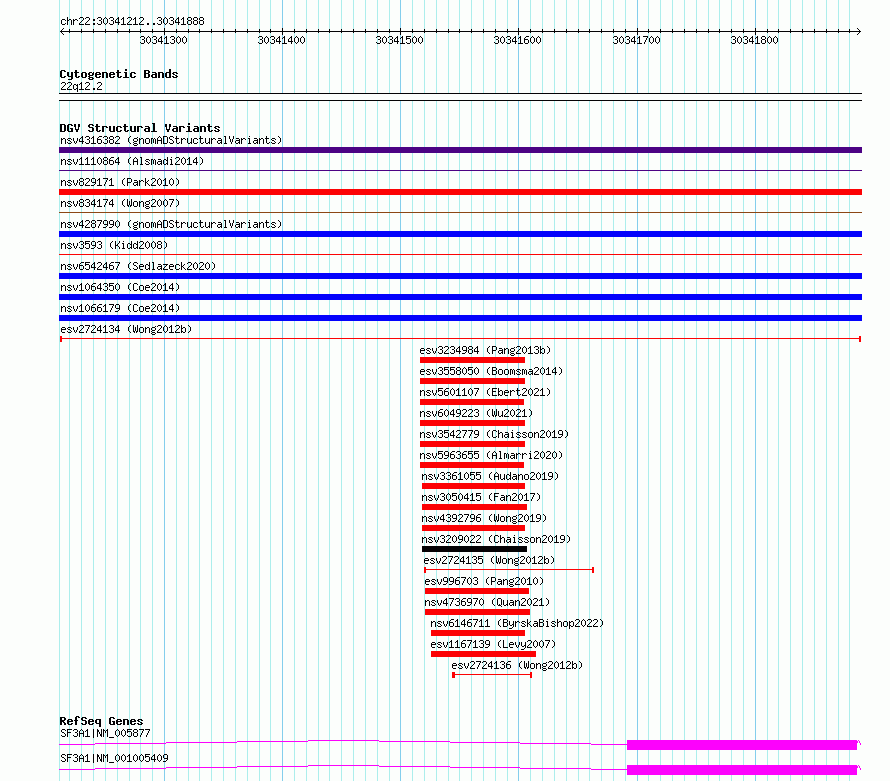Click the Cytogenetic Bands track title
Screen dimensions: 890x781
(119, 74)
